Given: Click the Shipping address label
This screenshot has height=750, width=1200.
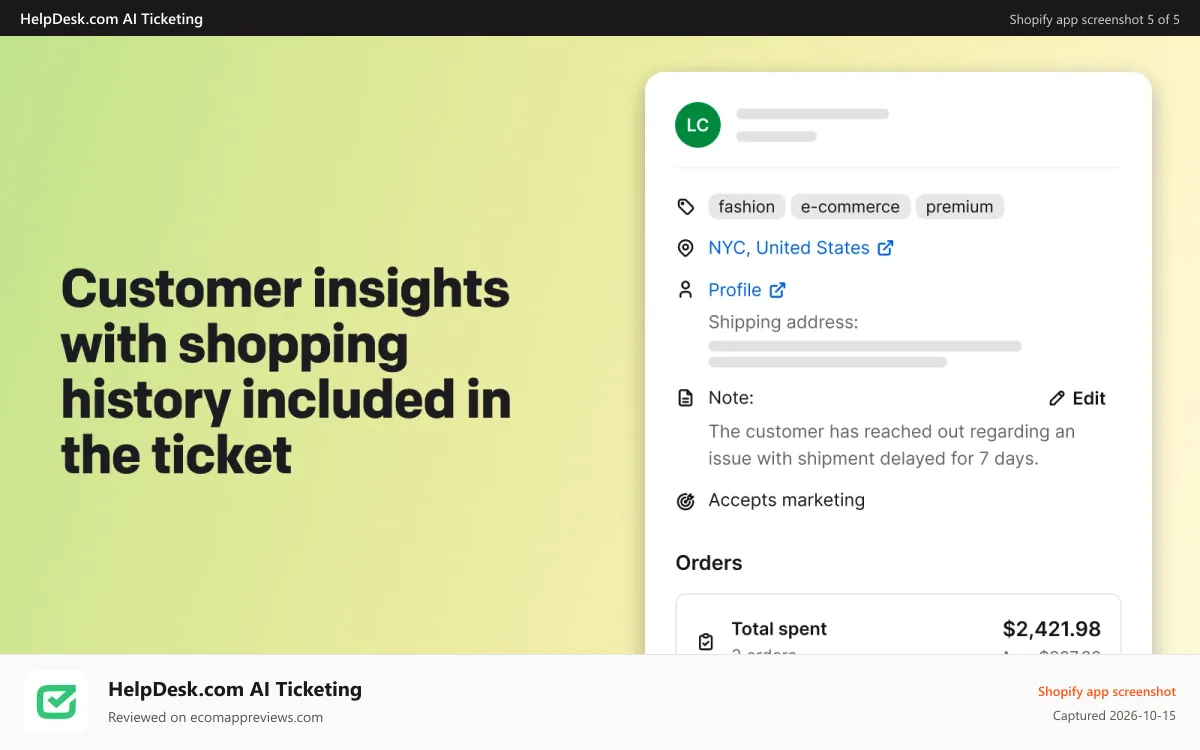Looking at the screenshot, I should 784,322.
